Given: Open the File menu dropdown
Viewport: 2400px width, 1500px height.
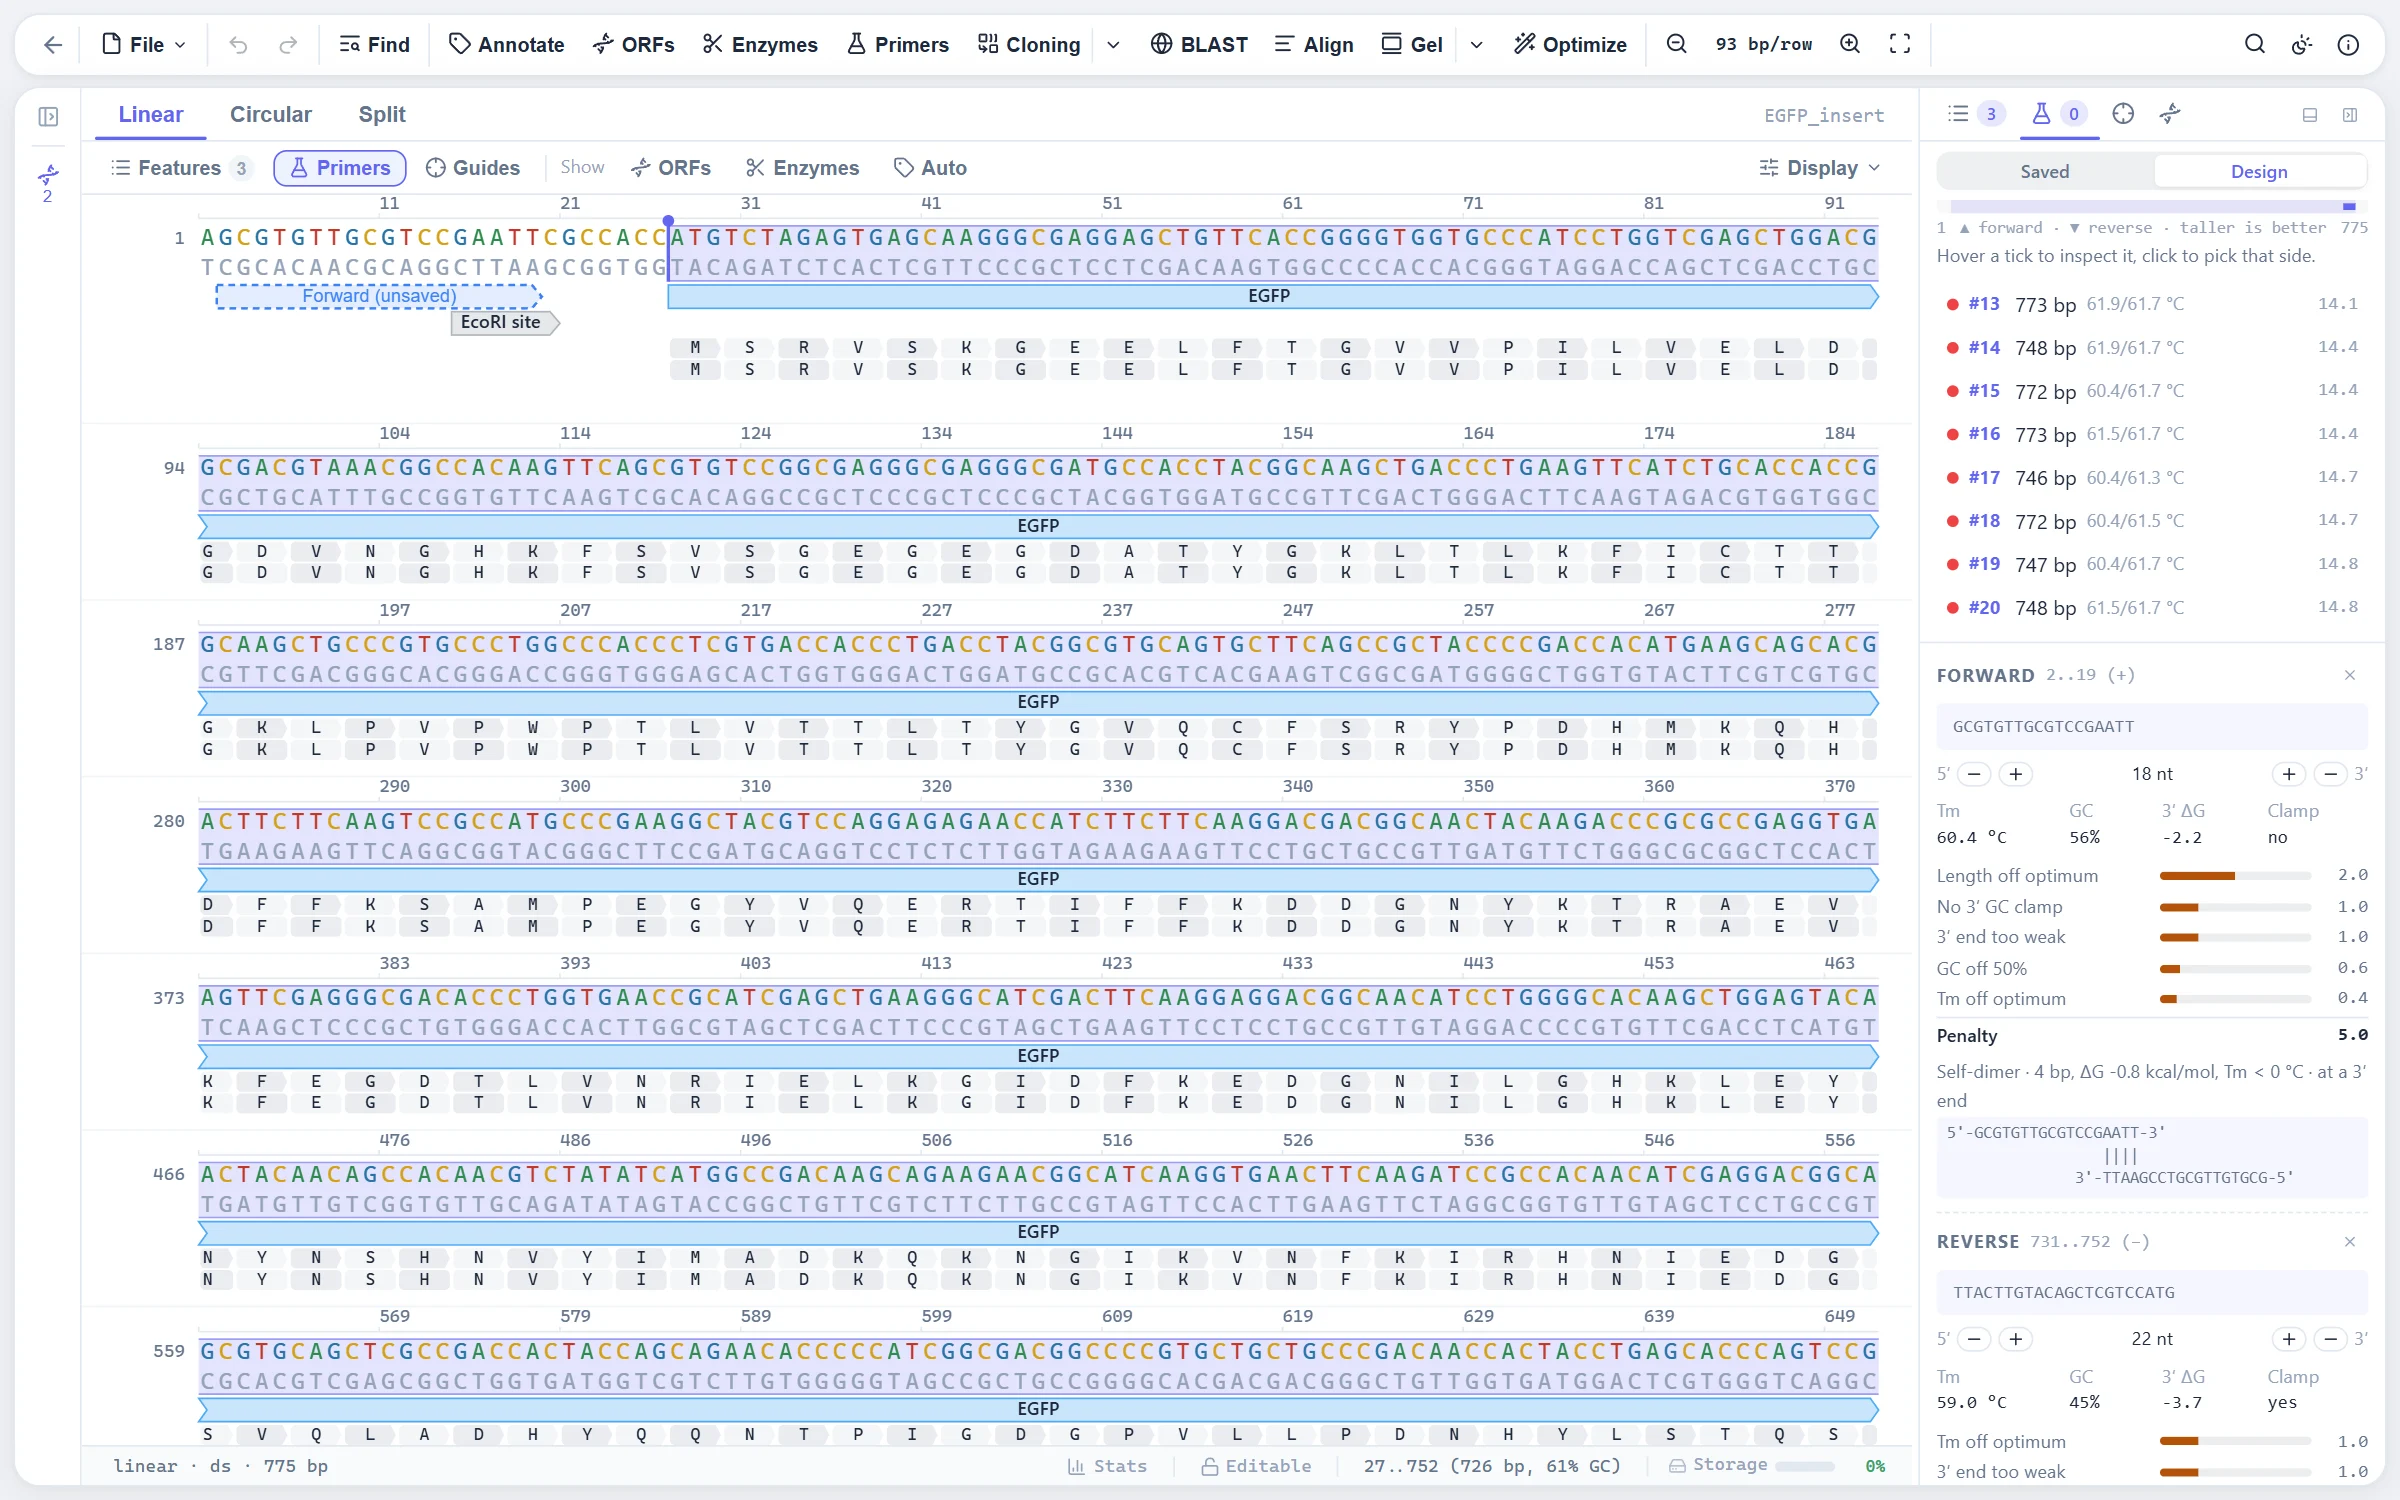Looking at the screenshot, I should [145, 44].
